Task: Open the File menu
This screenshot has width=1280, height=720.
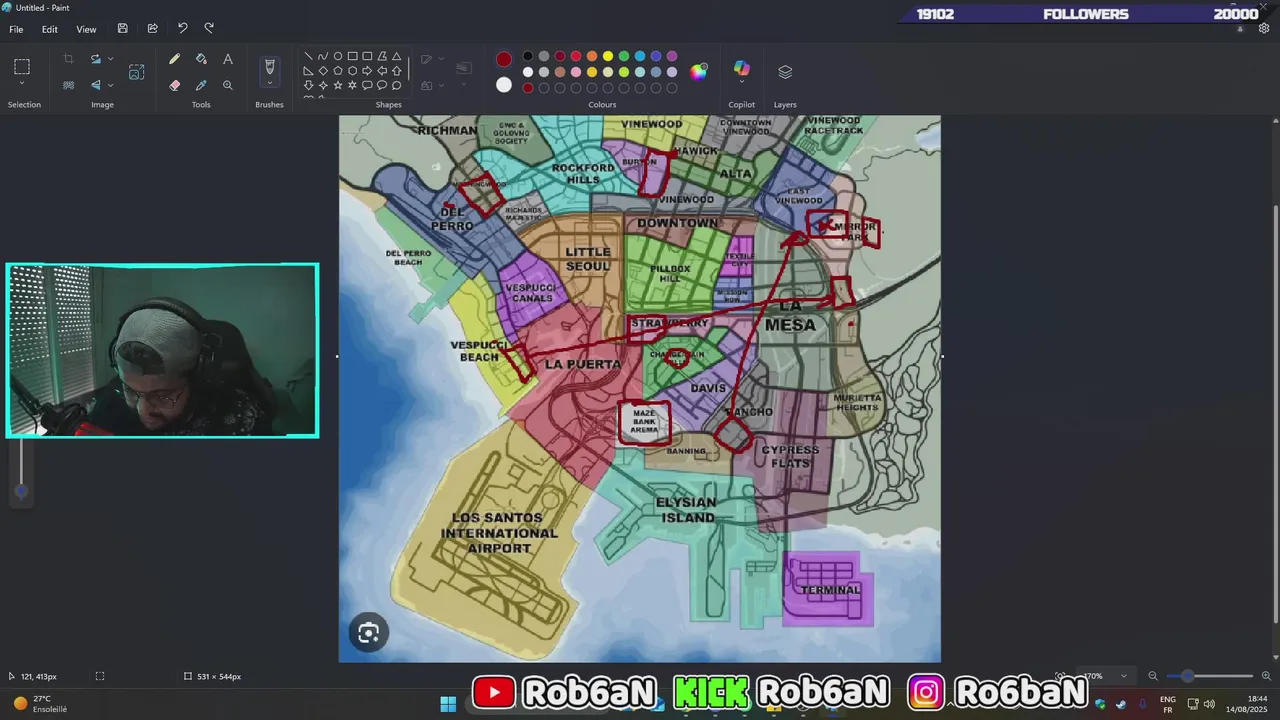Action: tap(16, 29)
